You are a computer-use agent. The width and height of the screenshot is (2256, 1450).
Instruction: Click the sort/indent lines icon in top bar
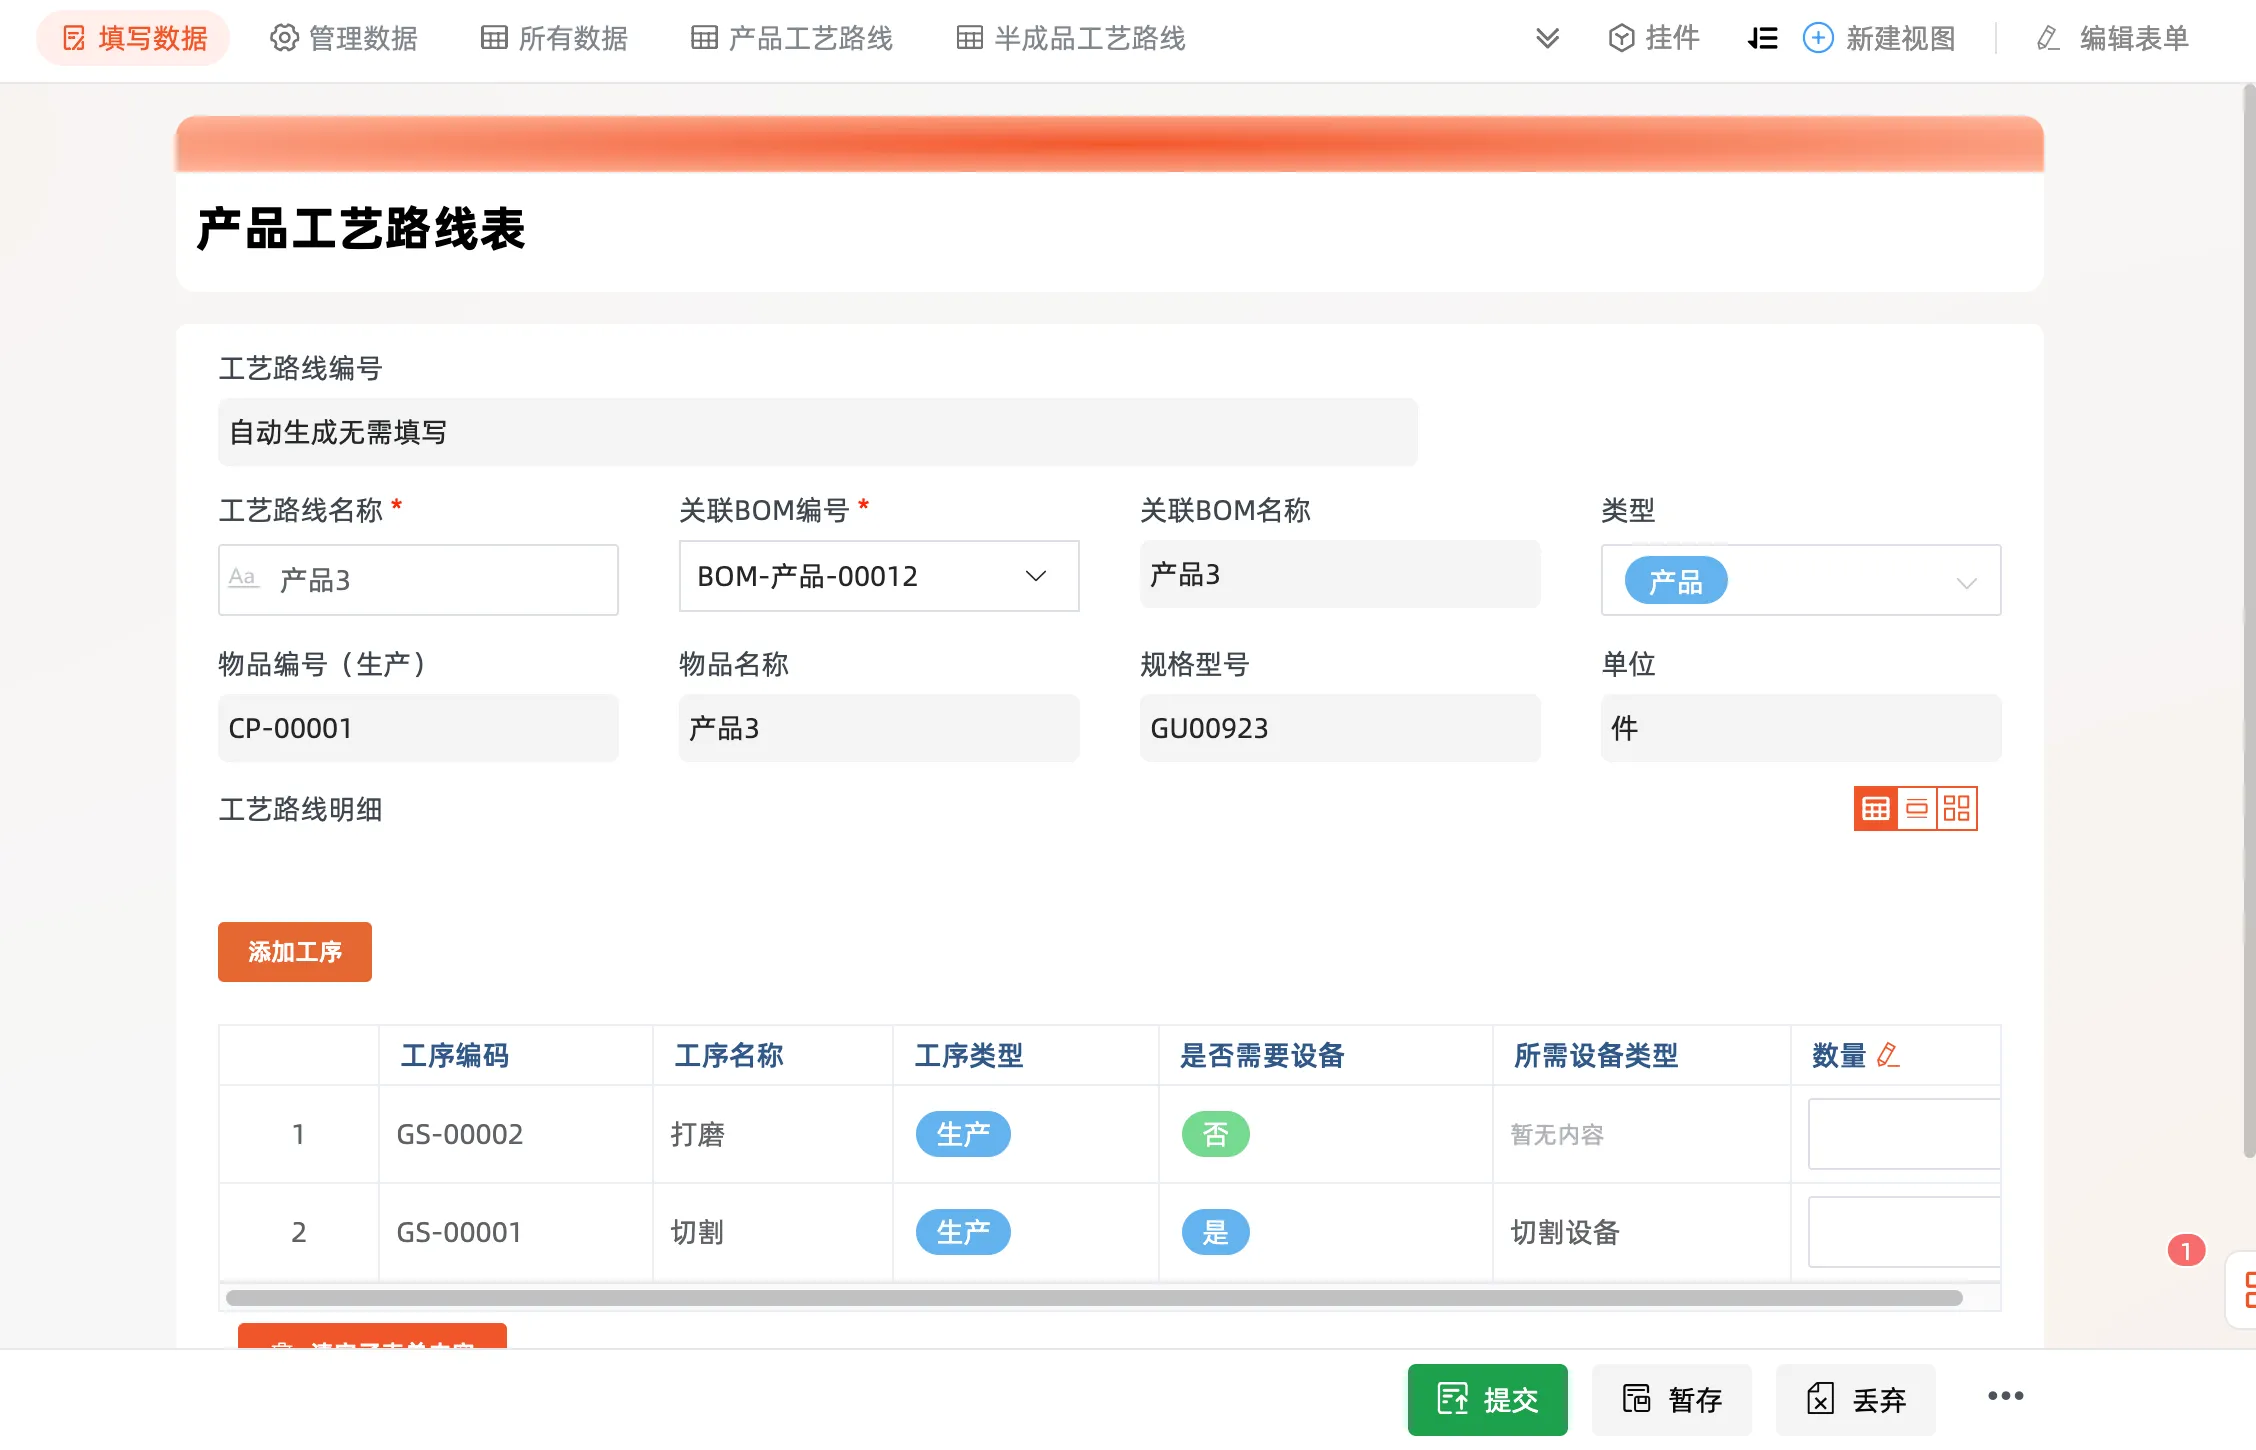click(1762, 38)
